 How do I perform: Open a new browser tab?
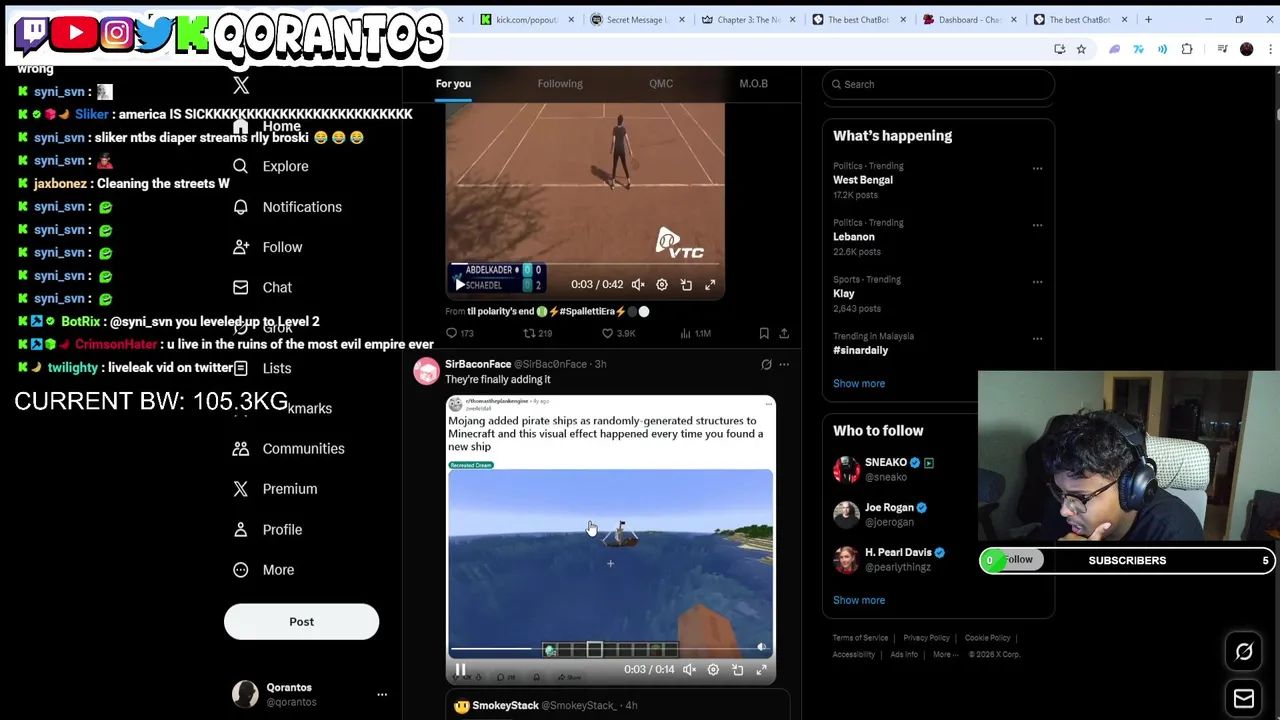[x=1148, y=19]
